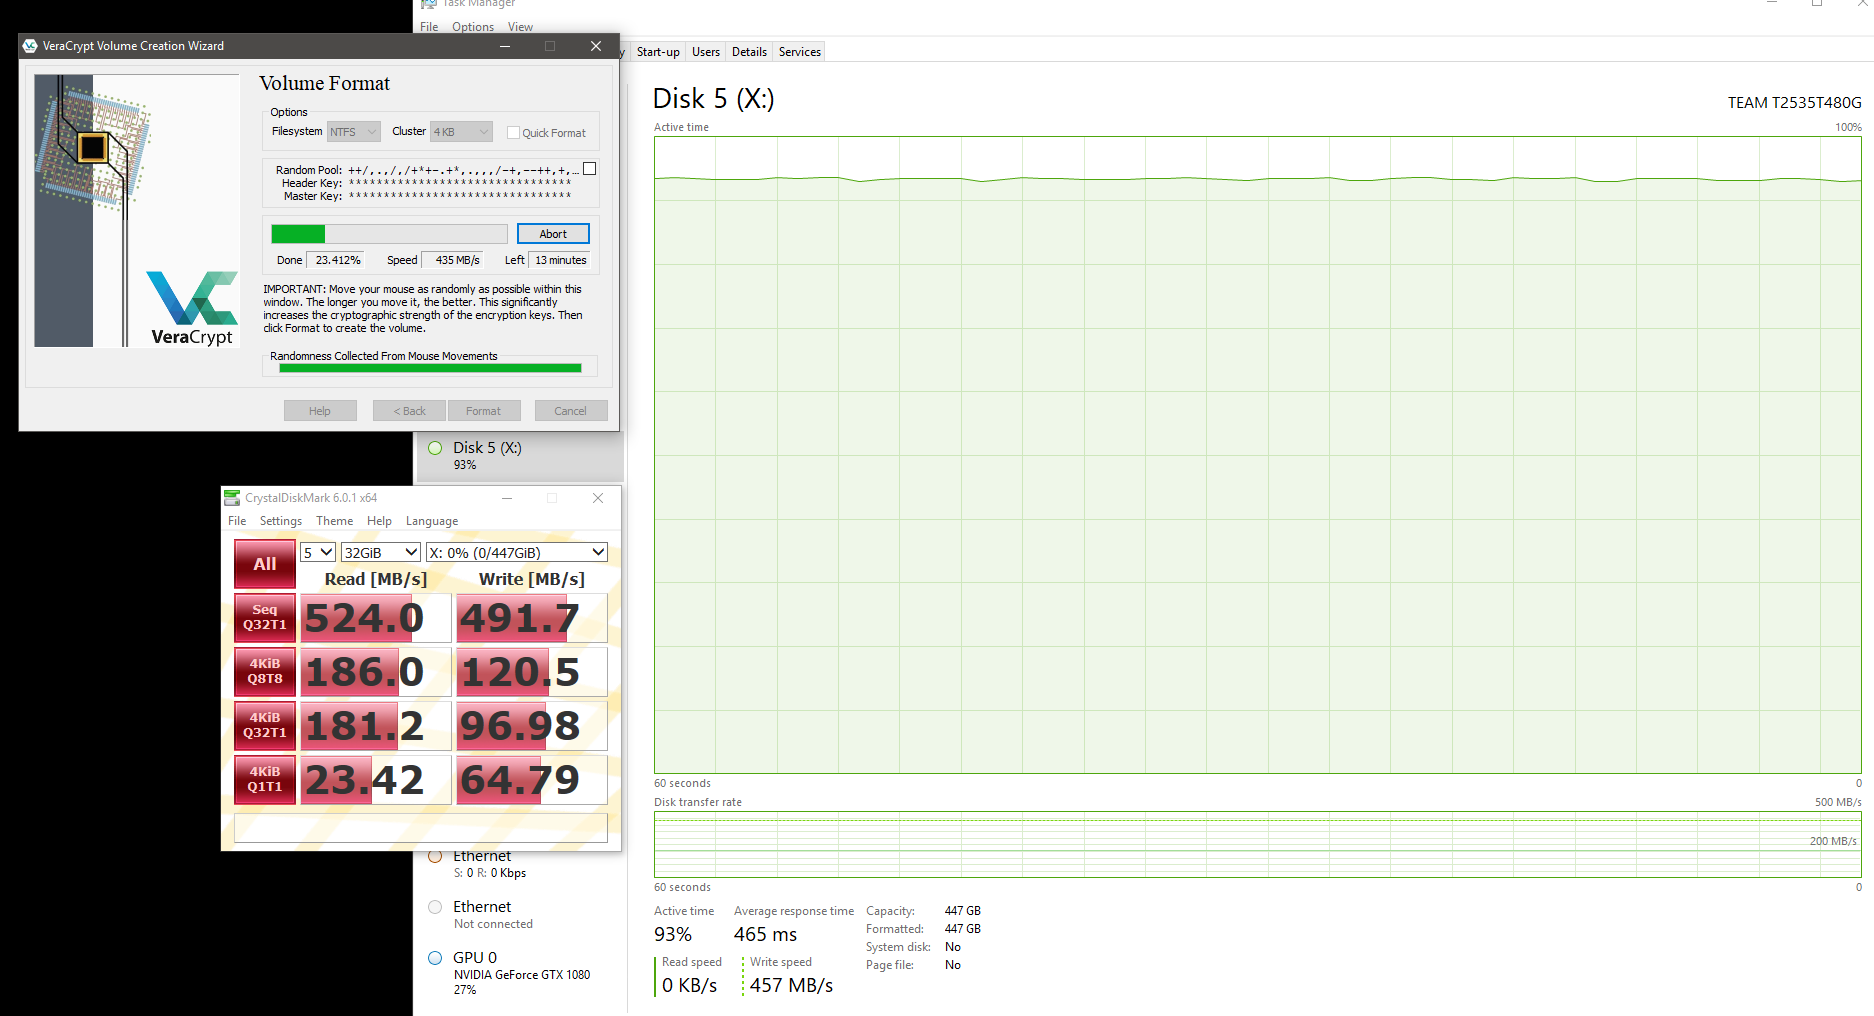This screenshot has width=1874, height=1016.
Task: Click the Not connected Ethernet circle icon
Action: 435,907
